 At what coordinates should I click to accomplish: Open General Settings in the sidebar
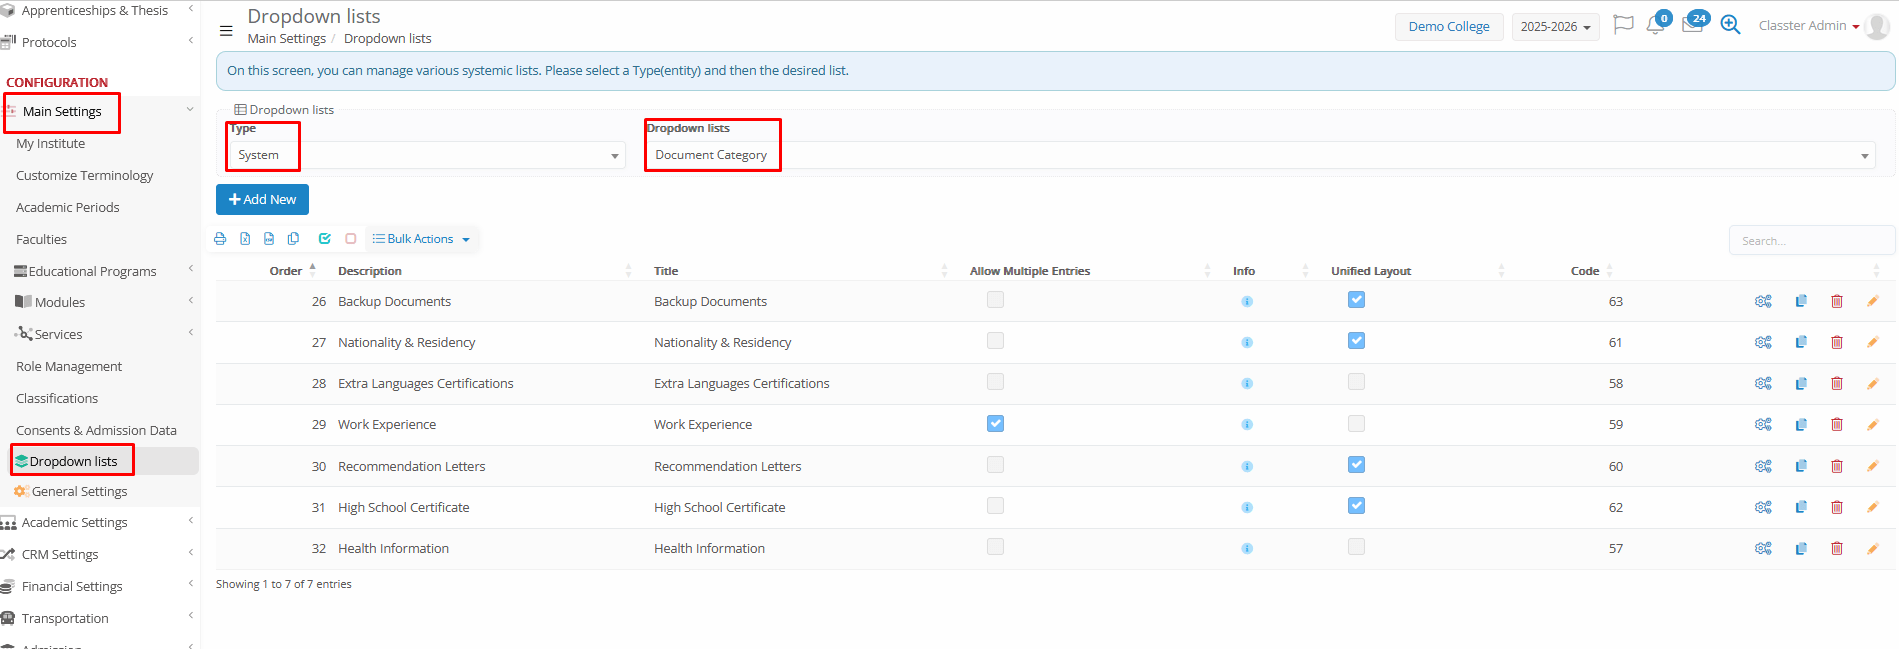tap(79, 492)
